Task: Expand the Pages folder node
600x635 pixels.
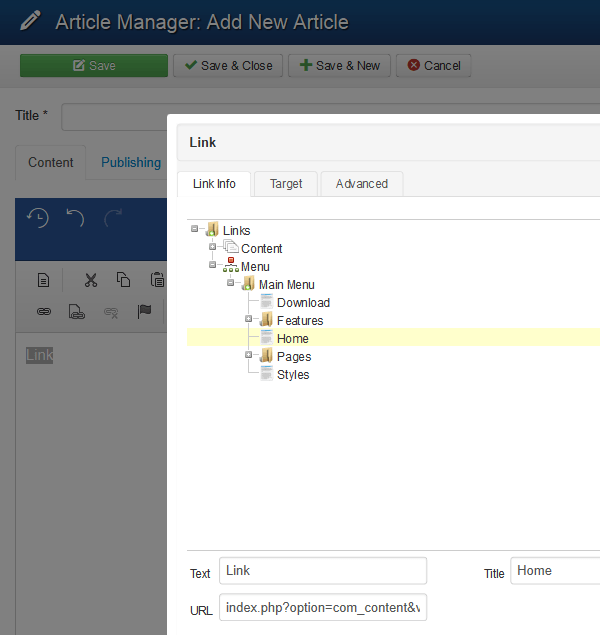Action: [x=249, y=355]
